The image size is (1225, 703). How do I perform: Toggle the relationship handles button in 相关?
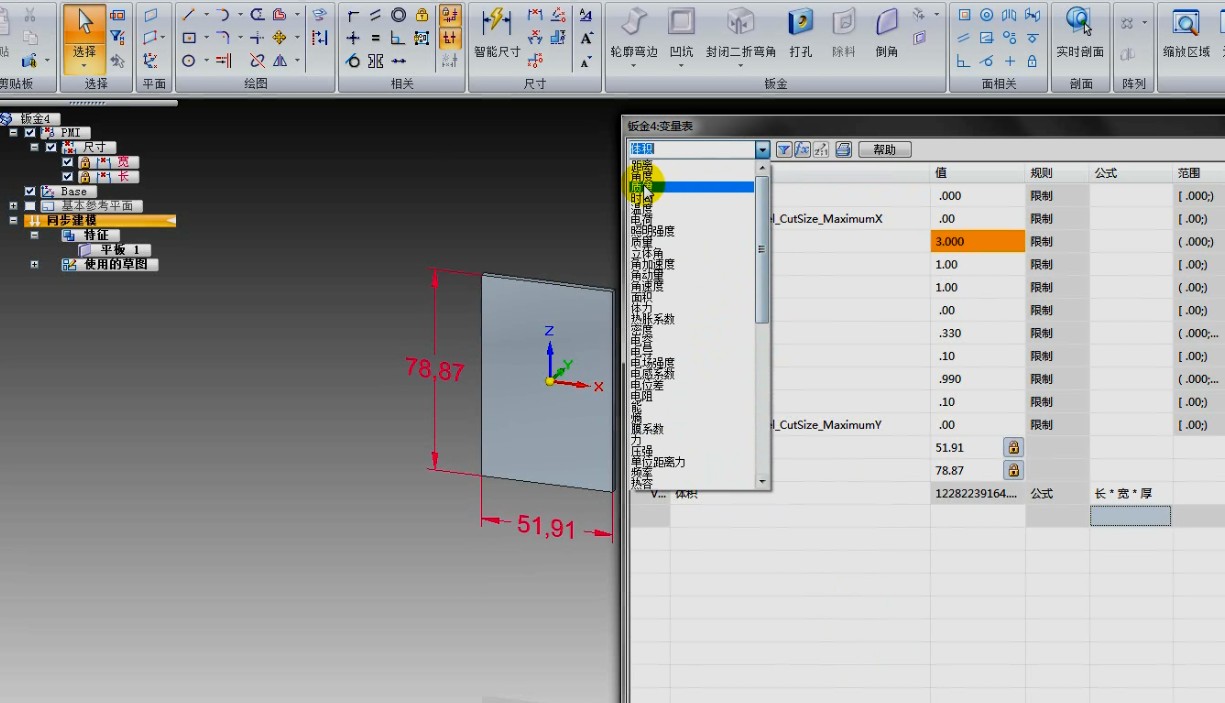pyautogui.click(x=450, y=37)
